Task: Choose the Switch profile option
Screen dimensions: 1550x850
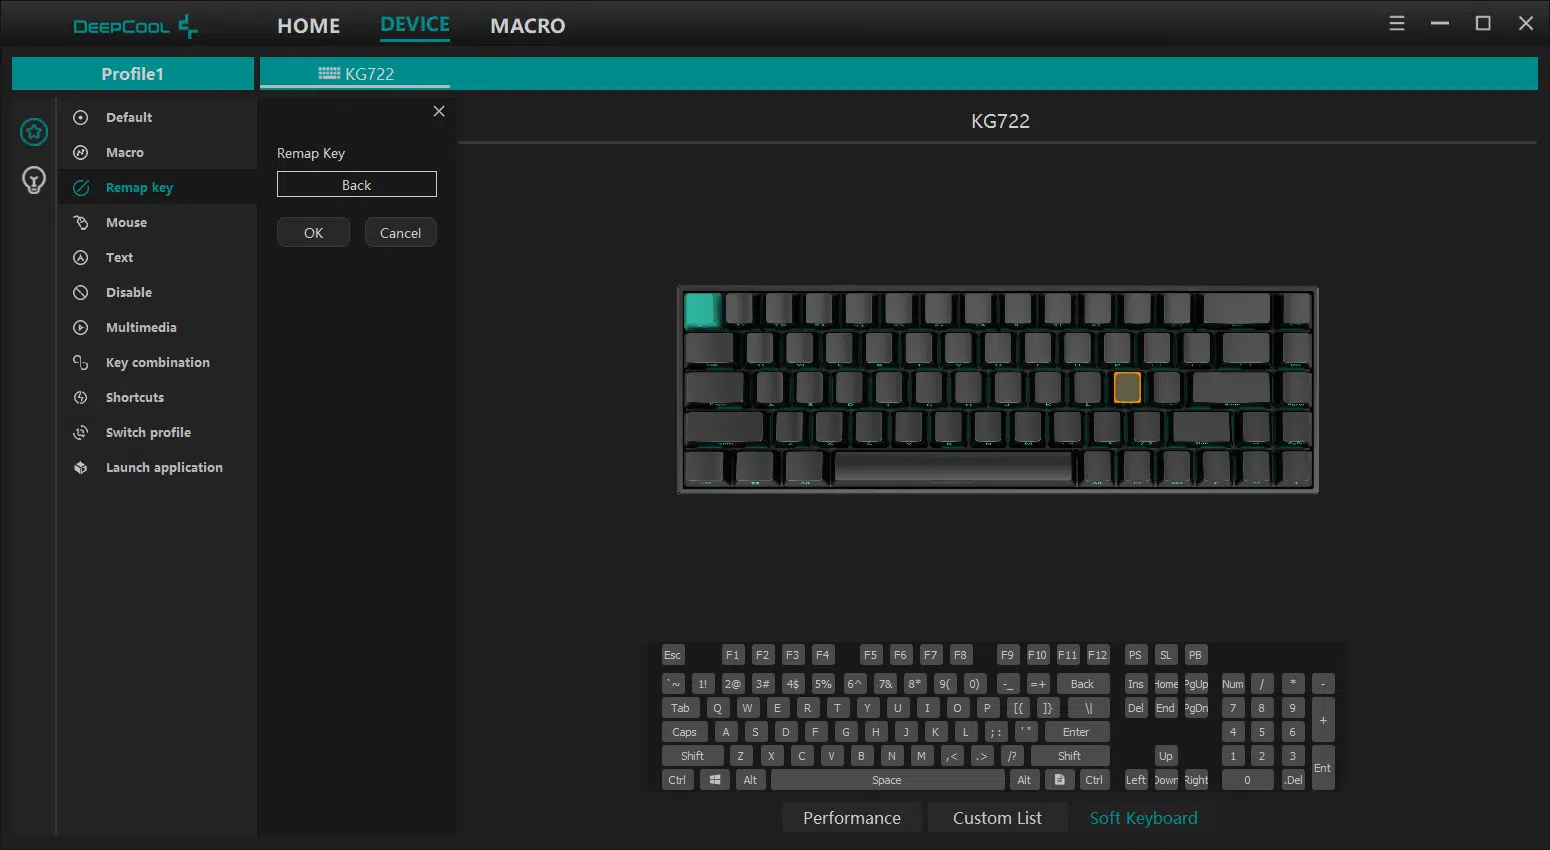Action: 148,432
